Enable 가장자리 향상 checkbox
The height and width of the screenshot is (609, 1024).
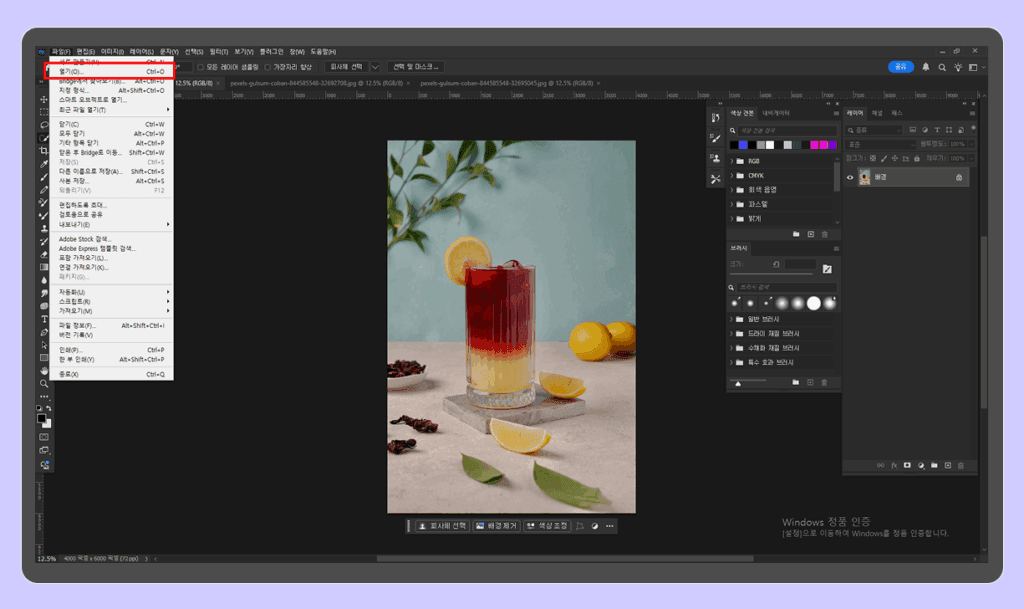click(267, 67)
